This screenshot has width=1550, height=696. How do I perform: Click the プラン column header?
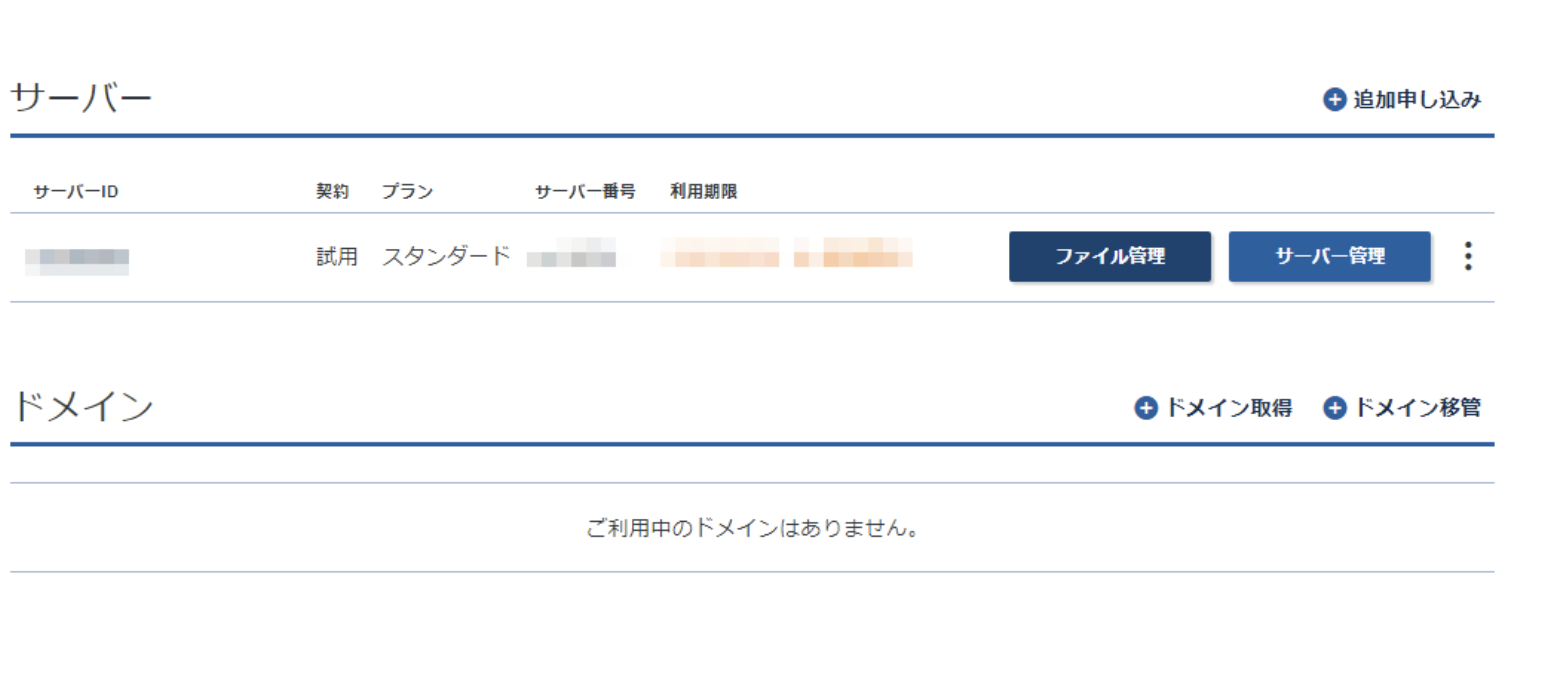[407, 192]
